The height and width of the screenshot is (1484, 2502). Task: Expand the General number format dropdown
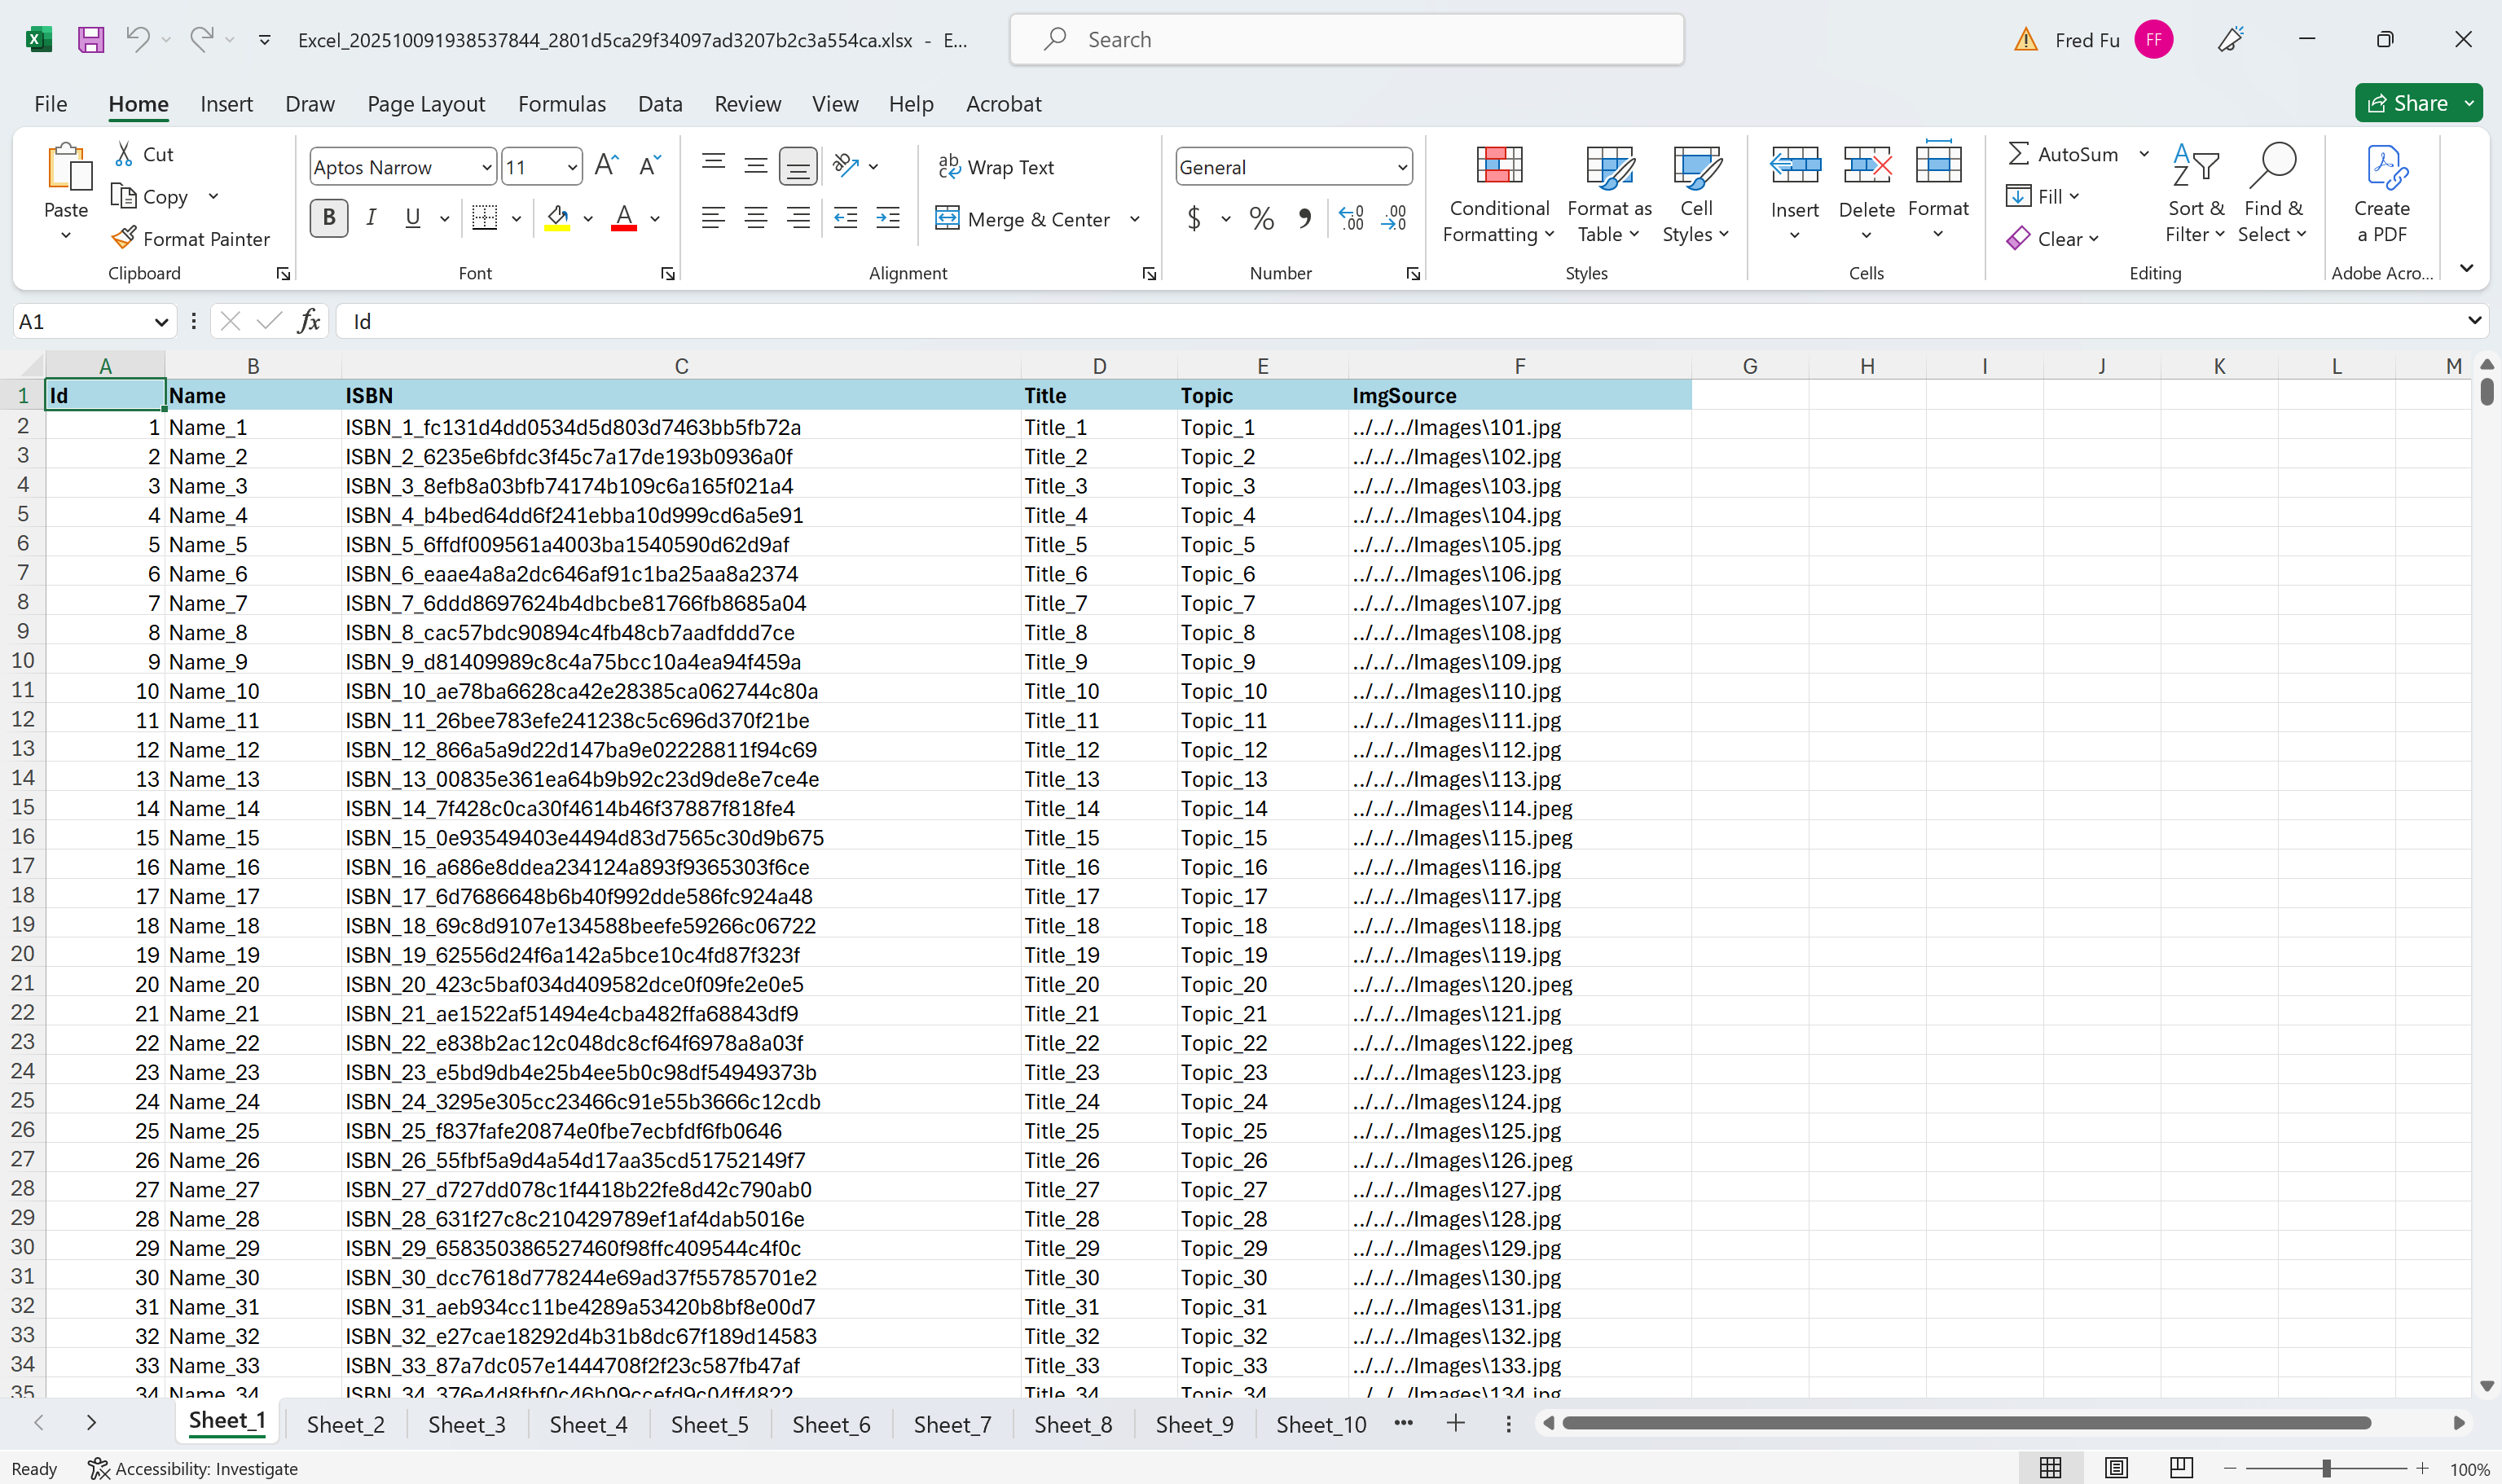pyautogui.click(x=1402, y=167)
